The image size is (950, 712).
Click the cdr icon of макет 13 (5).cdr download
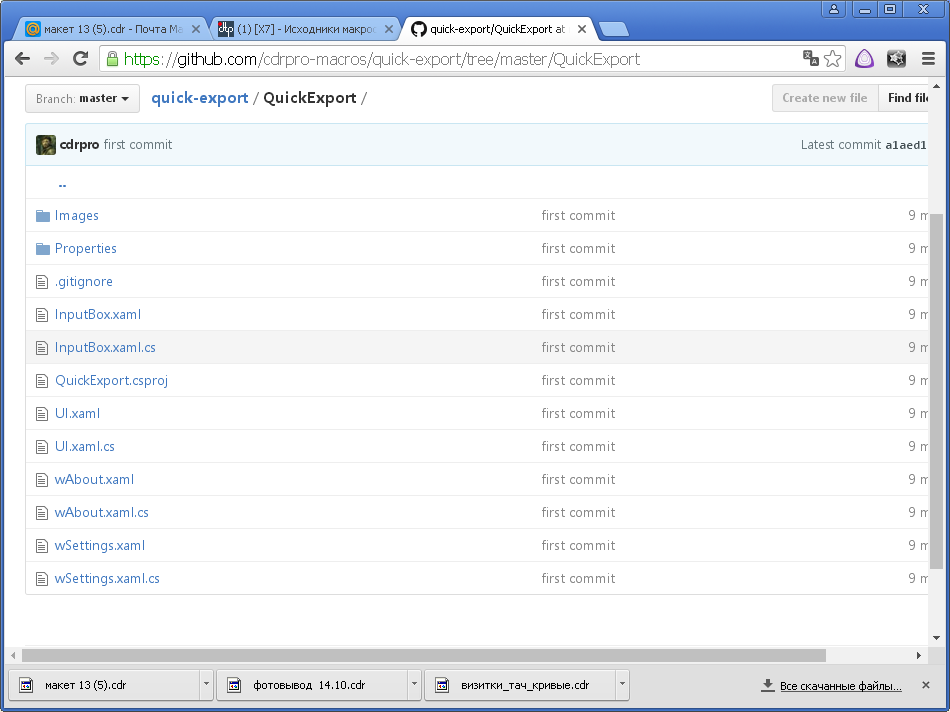pyautogui.click(x=26, y=685)
